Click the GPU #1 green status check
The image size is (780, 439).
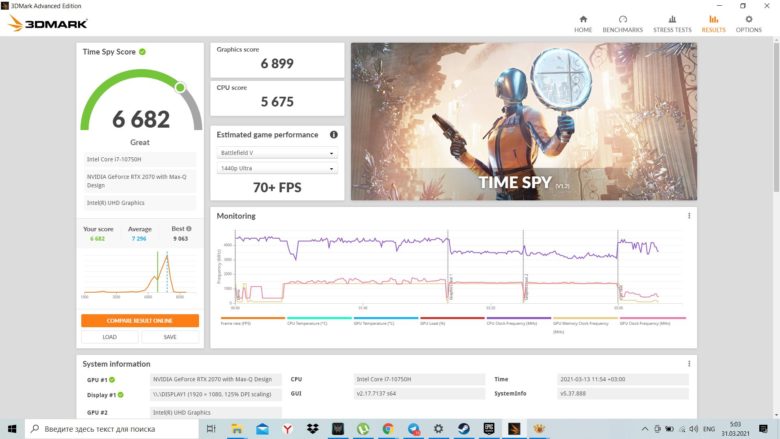(x=112, y=380)
